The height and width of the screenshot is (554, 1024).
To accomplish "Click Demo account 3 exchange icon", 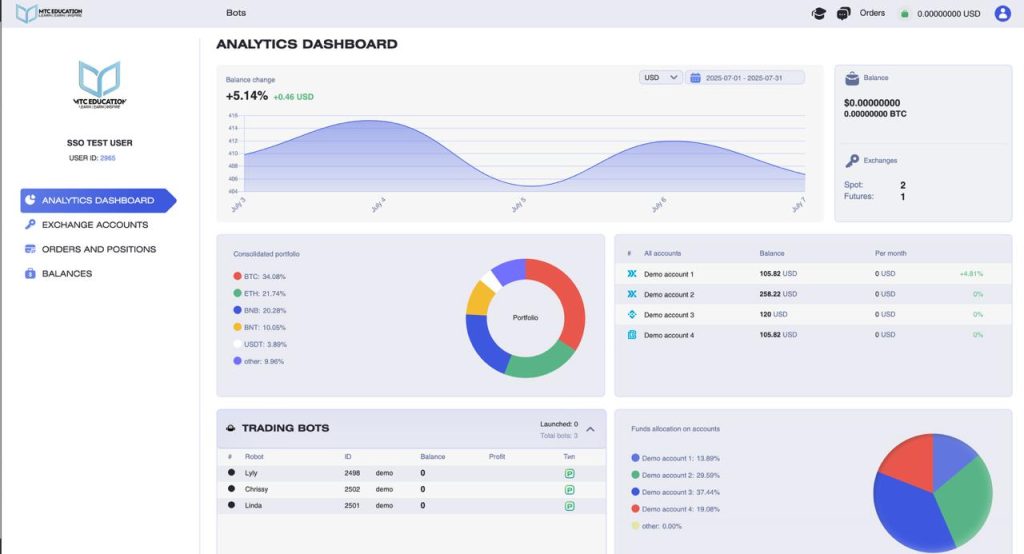I will pyautogui.click(x=632, y=314).
